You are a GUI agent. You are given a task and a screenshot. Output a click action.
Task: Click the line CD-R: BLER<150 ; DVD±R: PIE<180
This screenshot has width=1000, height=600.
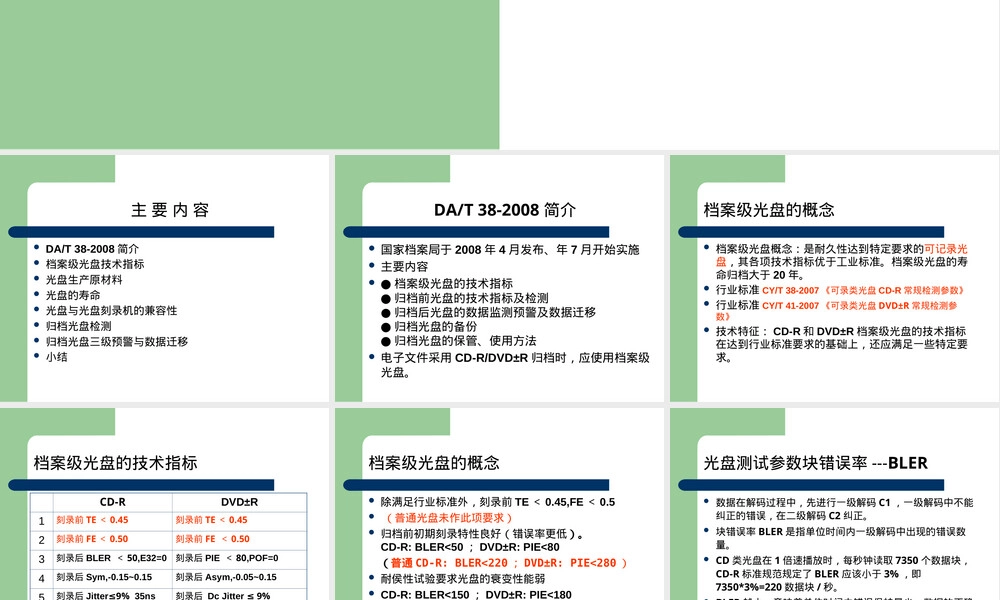coord(476,594)
